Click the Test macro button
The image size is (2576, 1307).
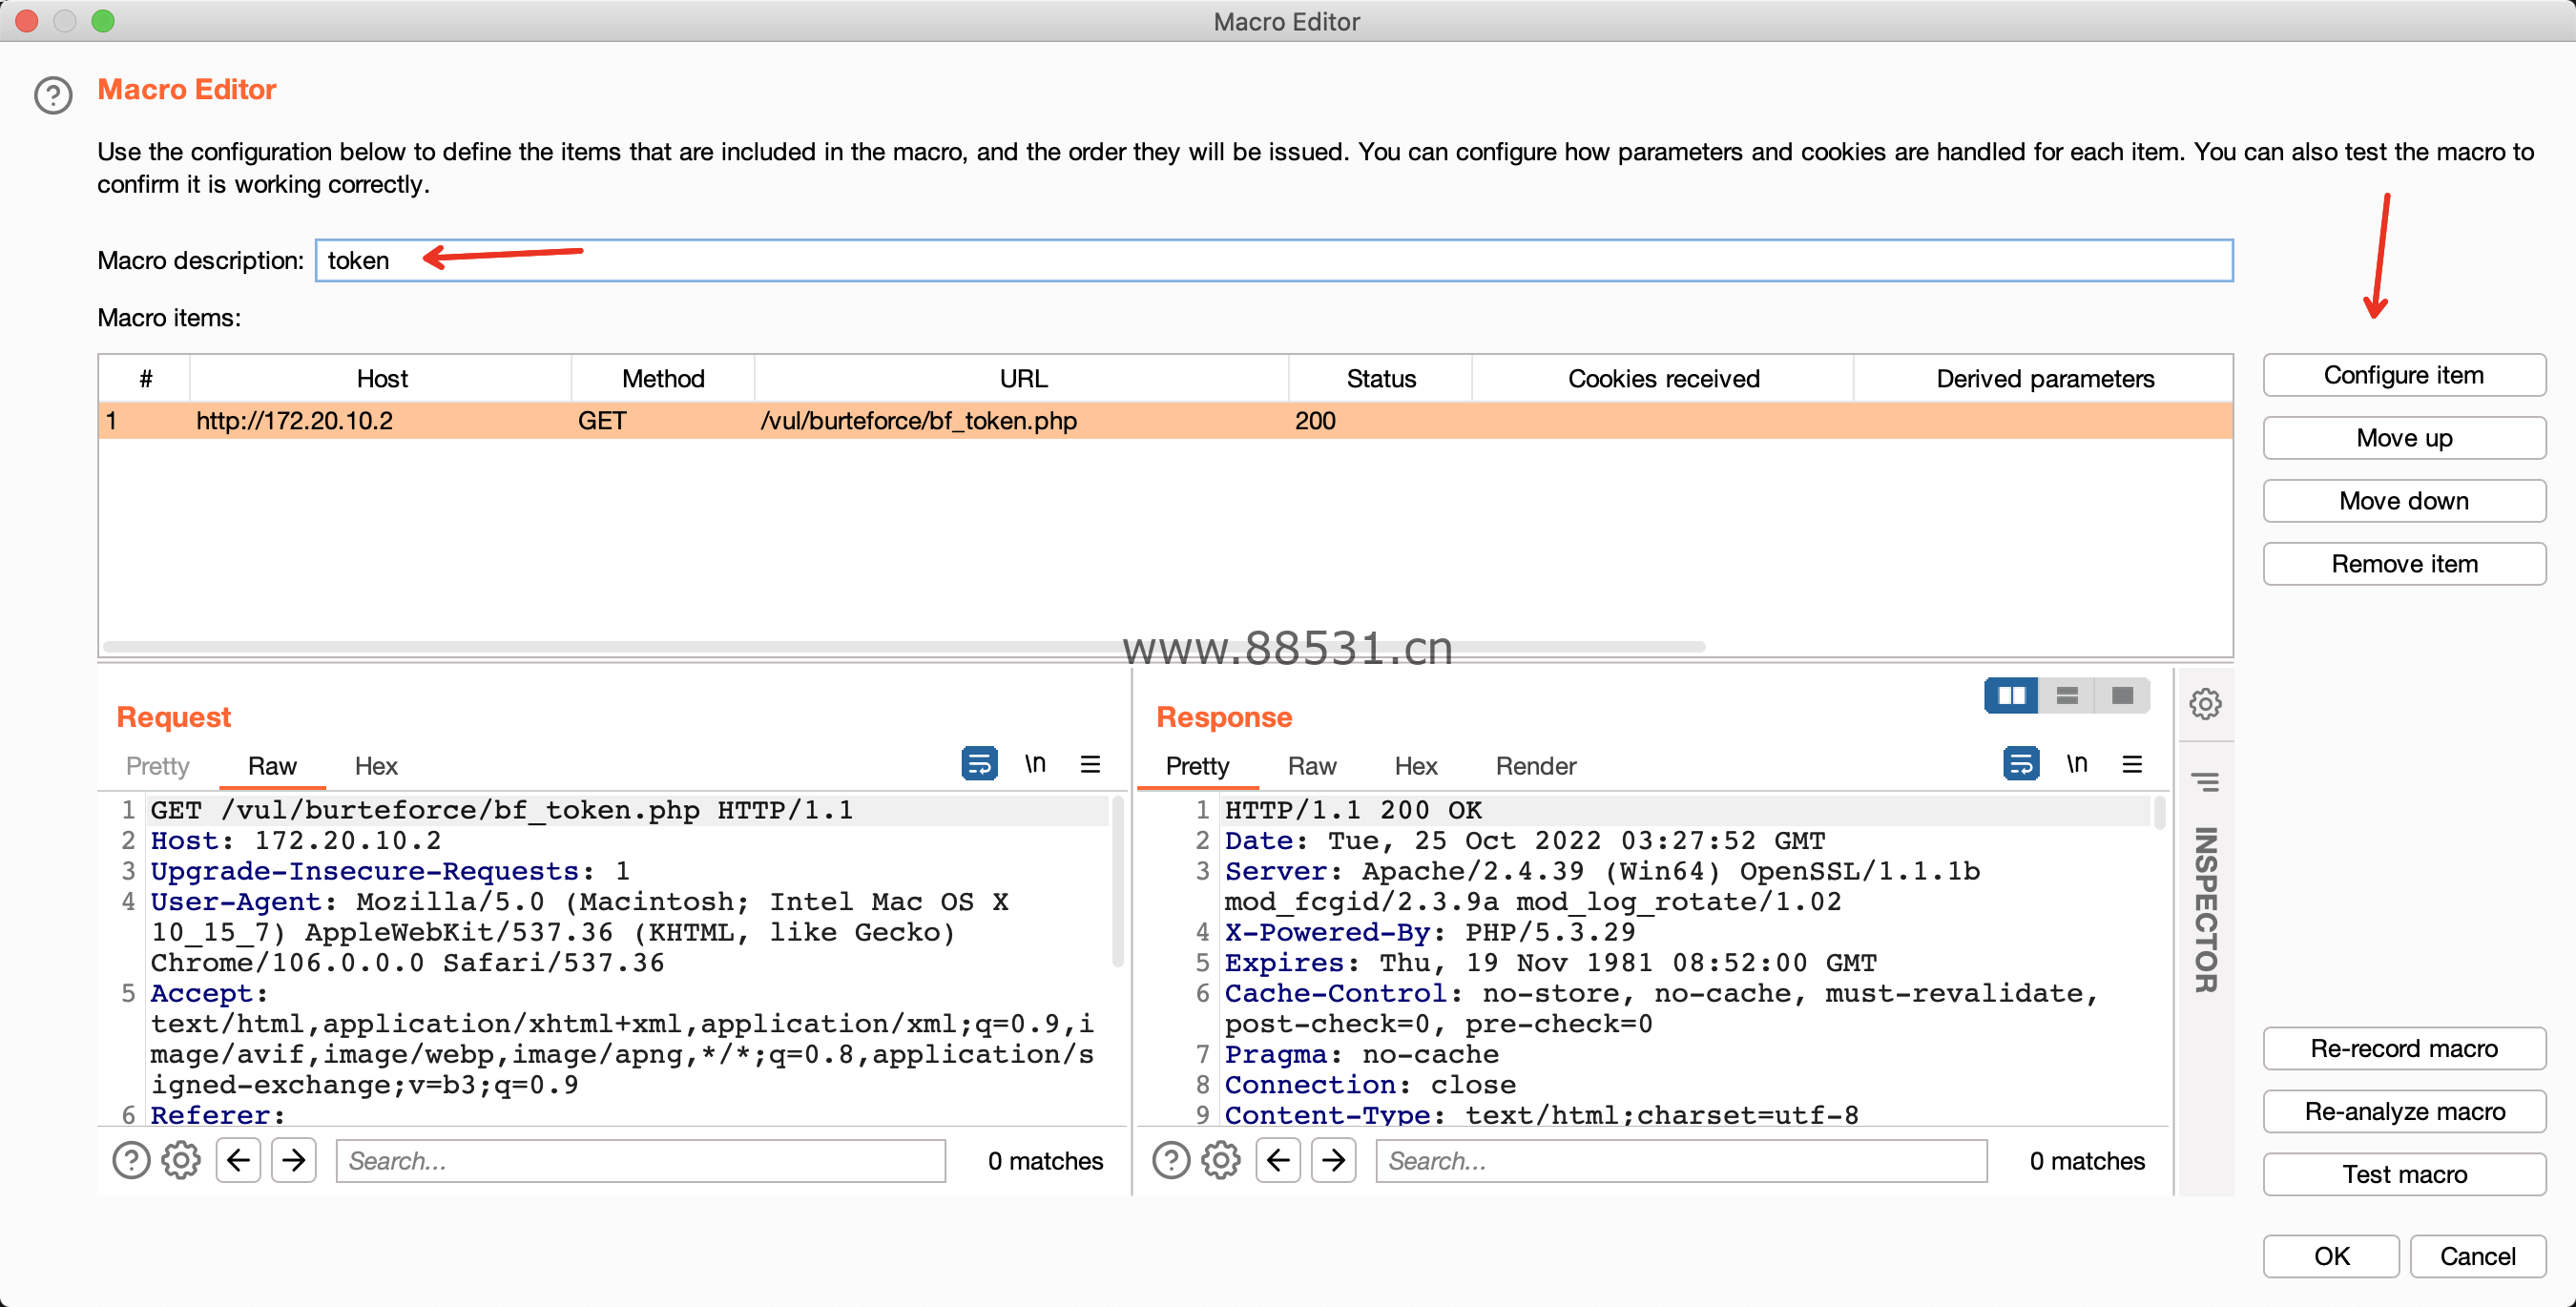[x=2404, y=1174]
